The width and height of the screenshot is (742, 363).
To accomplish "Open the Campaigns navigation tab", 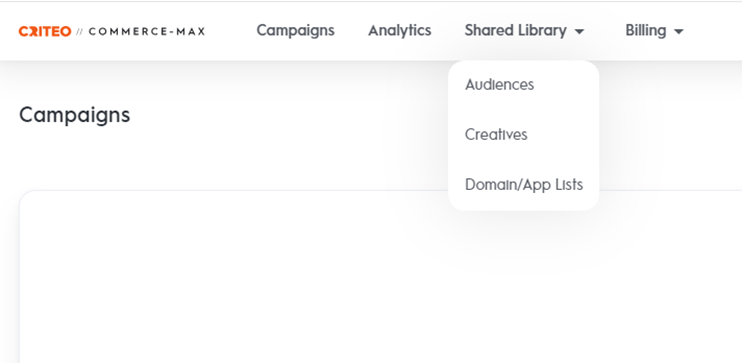I will (x=295, y=31).
